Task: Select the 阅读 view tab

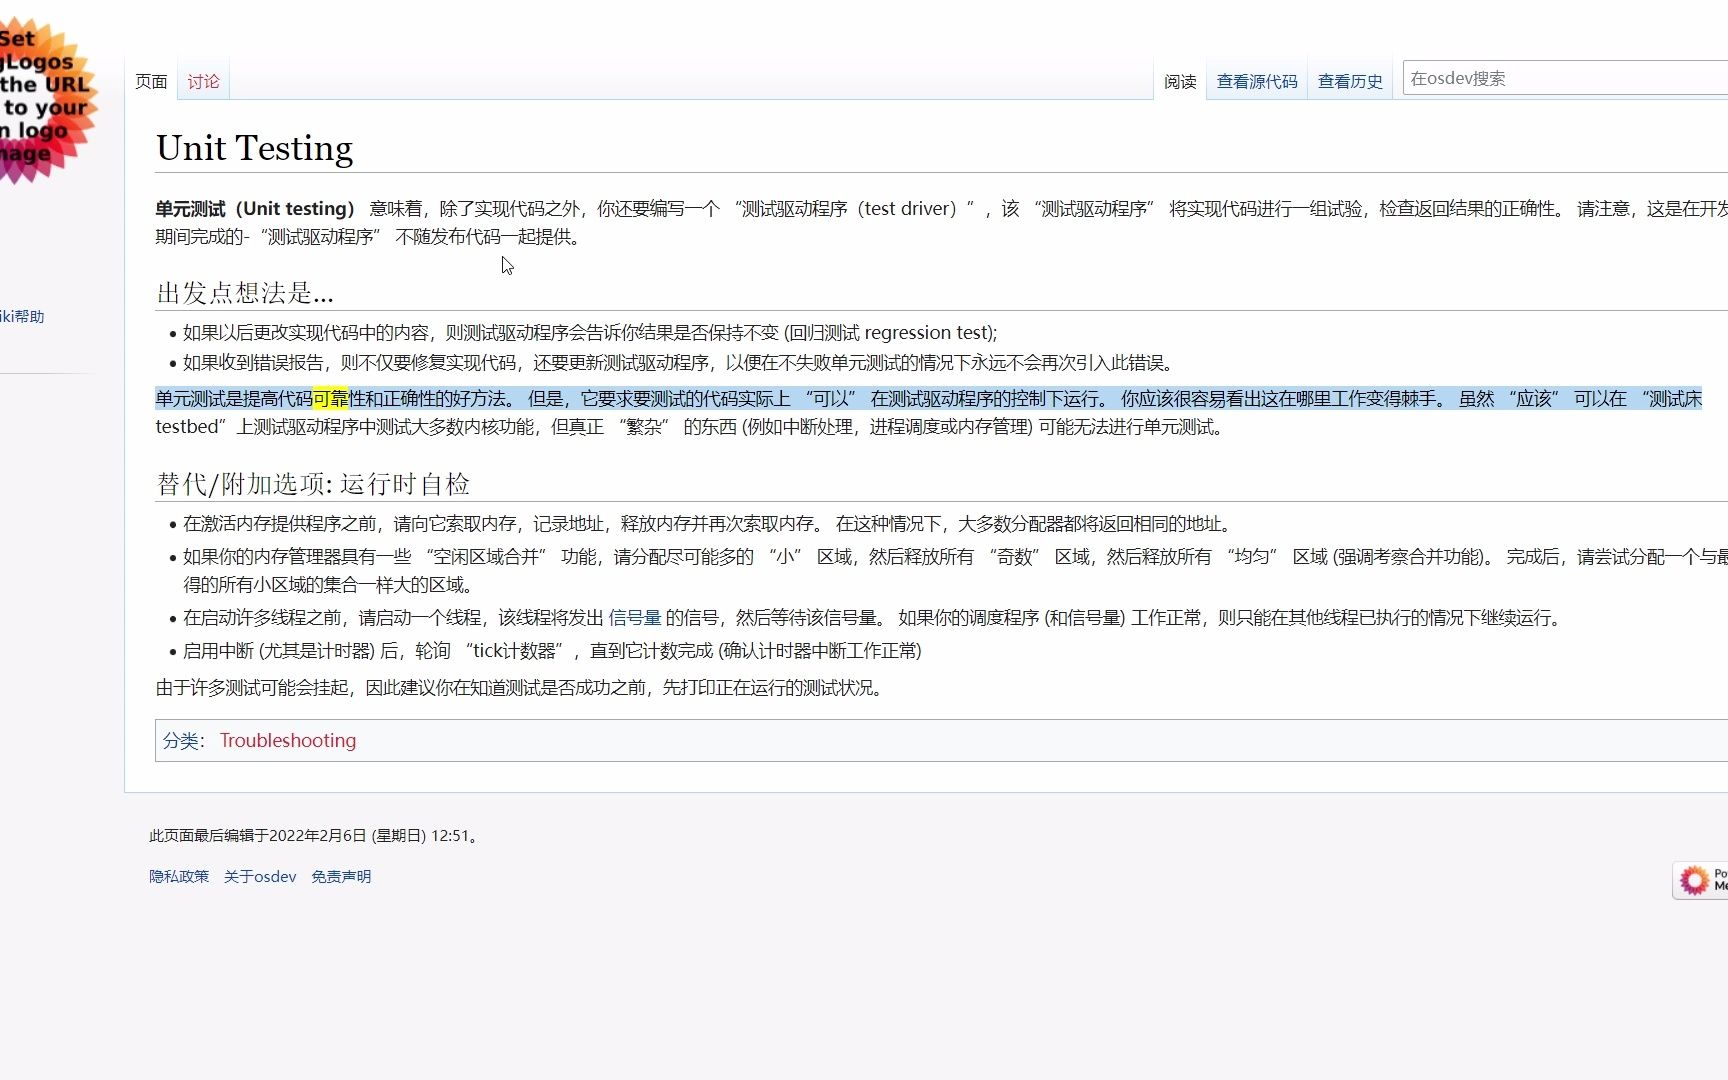Action: pyautogui.click(x=1180, y=81)
